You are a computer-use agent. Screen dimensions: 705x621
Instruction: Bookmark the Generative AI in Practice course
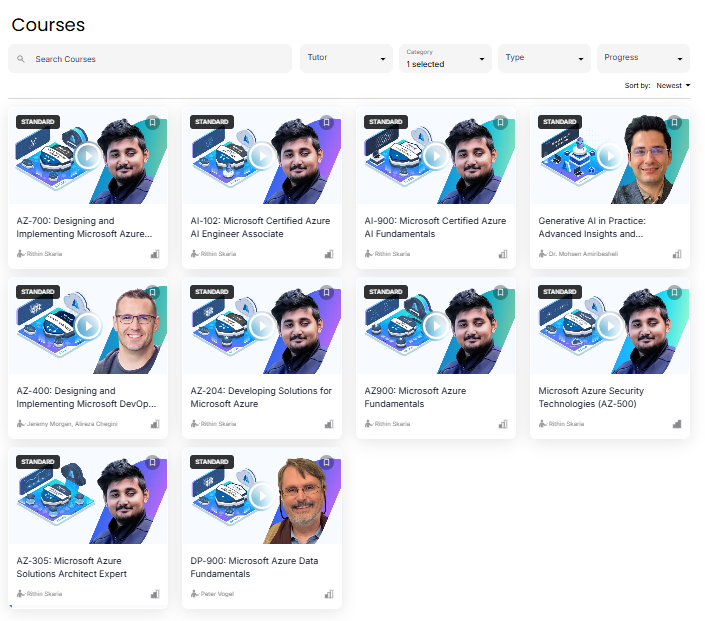point(674,122)
